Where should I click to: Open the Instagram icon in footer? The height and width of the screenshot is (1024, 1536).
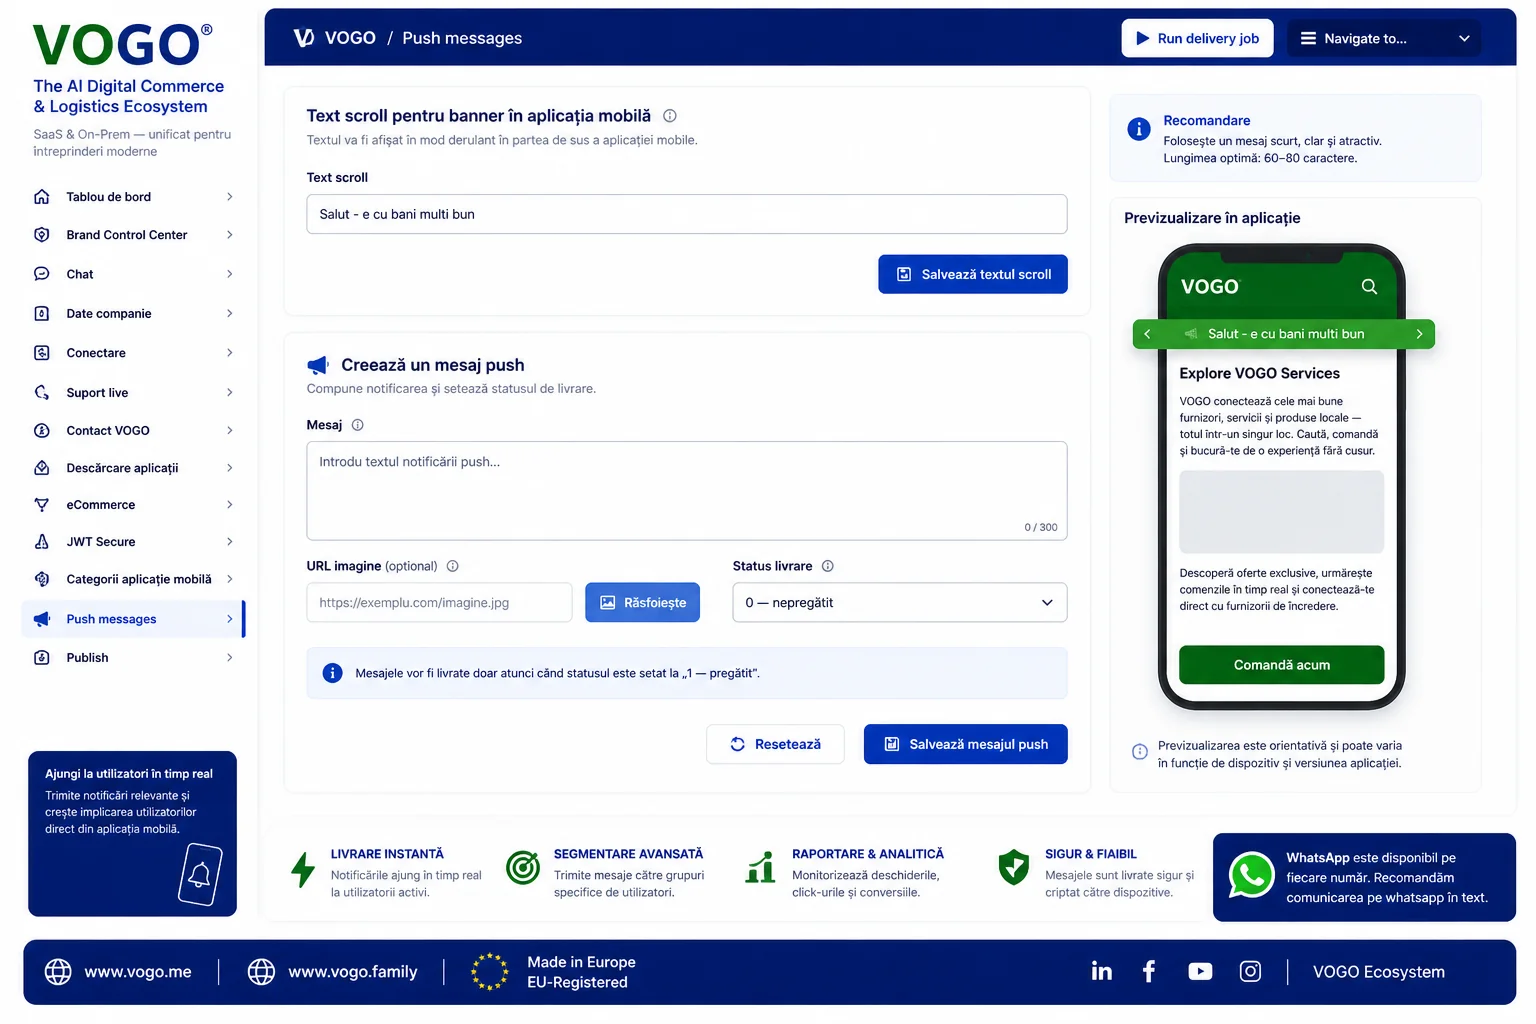pos(1250,971)
